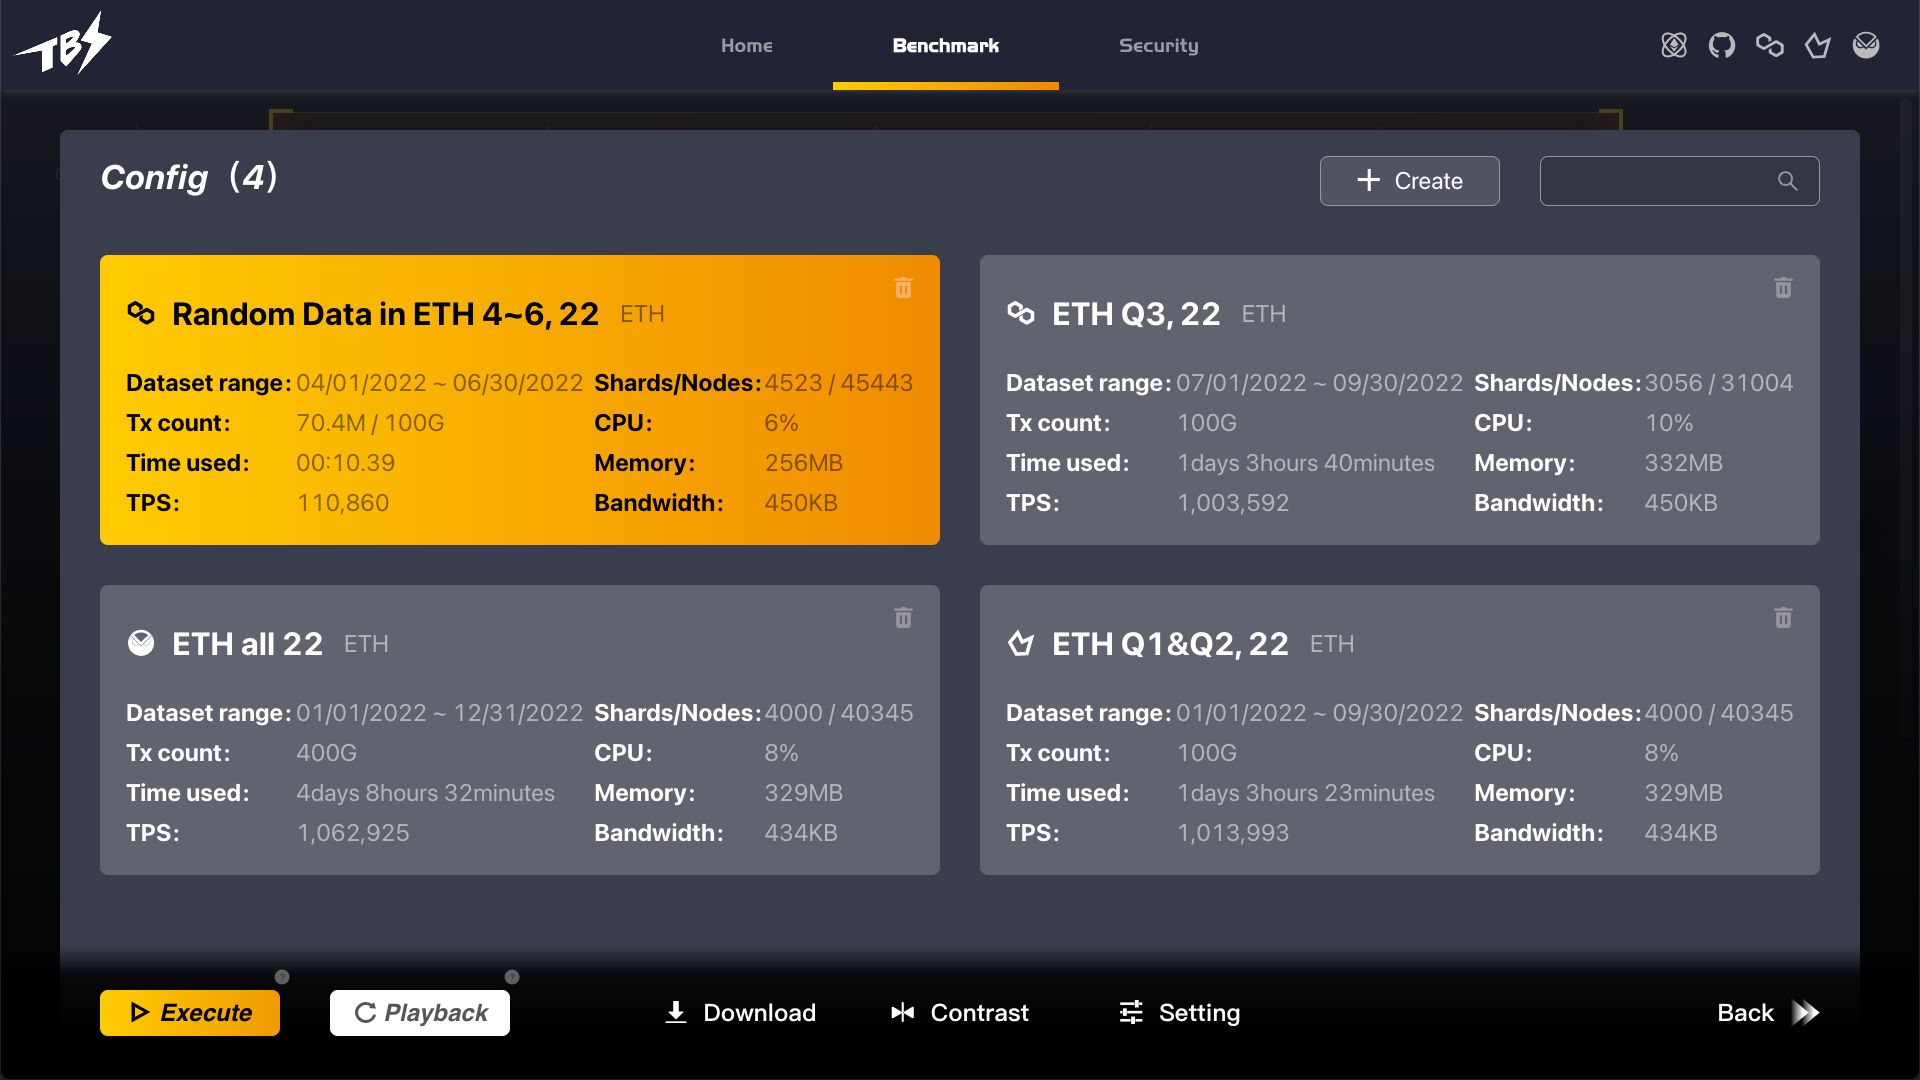Select the Security tab in navigation
This screenshot has height=1080, width=1920.
coord(1158,45)
